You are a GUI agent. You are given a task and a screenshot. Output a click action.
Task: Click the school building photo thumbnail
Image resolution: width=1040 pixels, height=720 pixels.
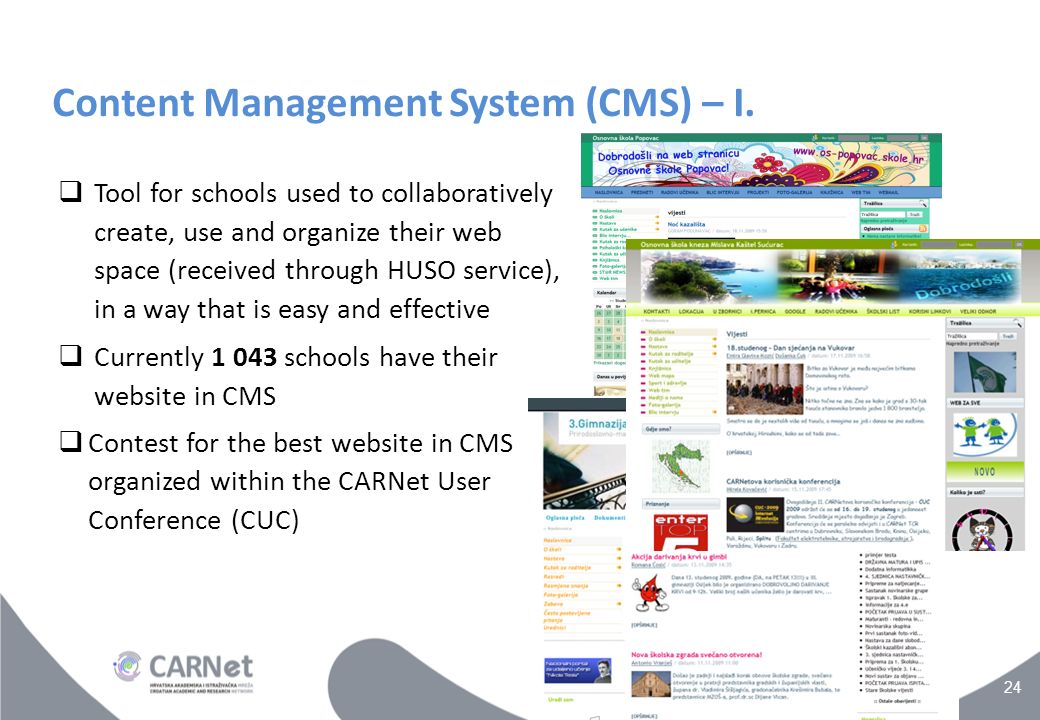coord(651,684)
